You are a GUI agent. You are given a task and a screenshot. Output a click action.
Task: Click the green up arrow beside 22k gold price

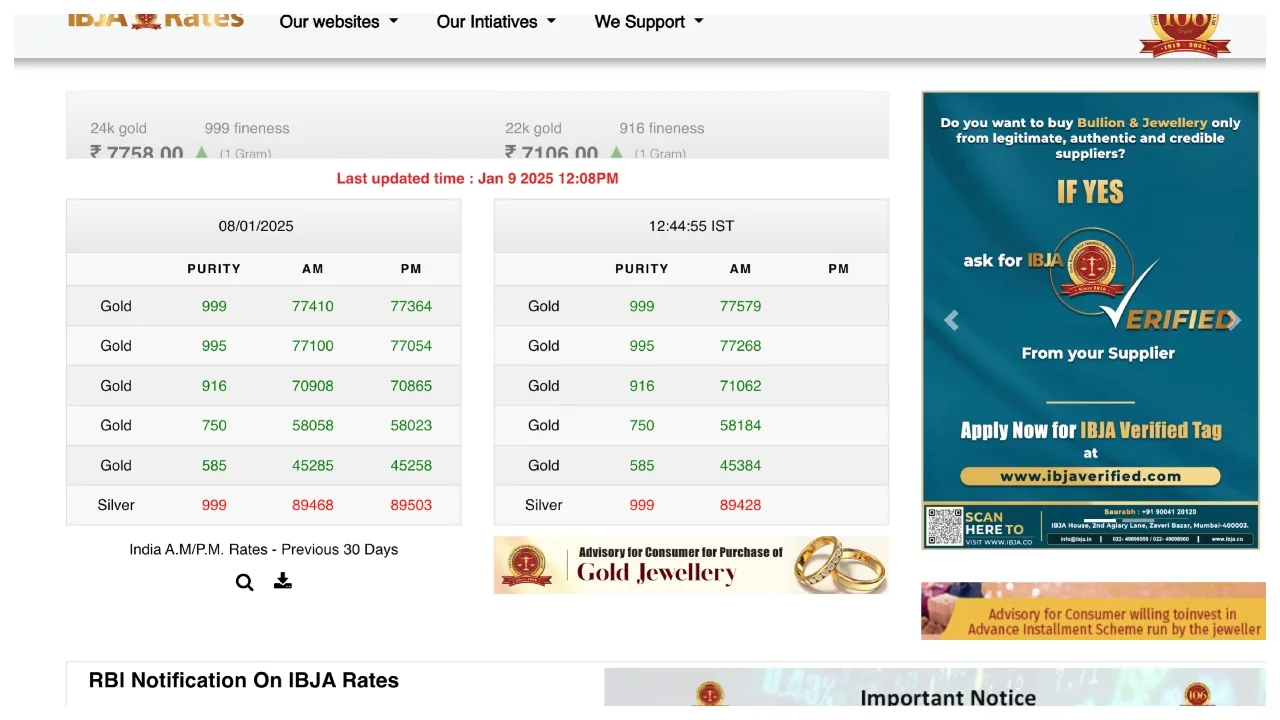point(617,152)
